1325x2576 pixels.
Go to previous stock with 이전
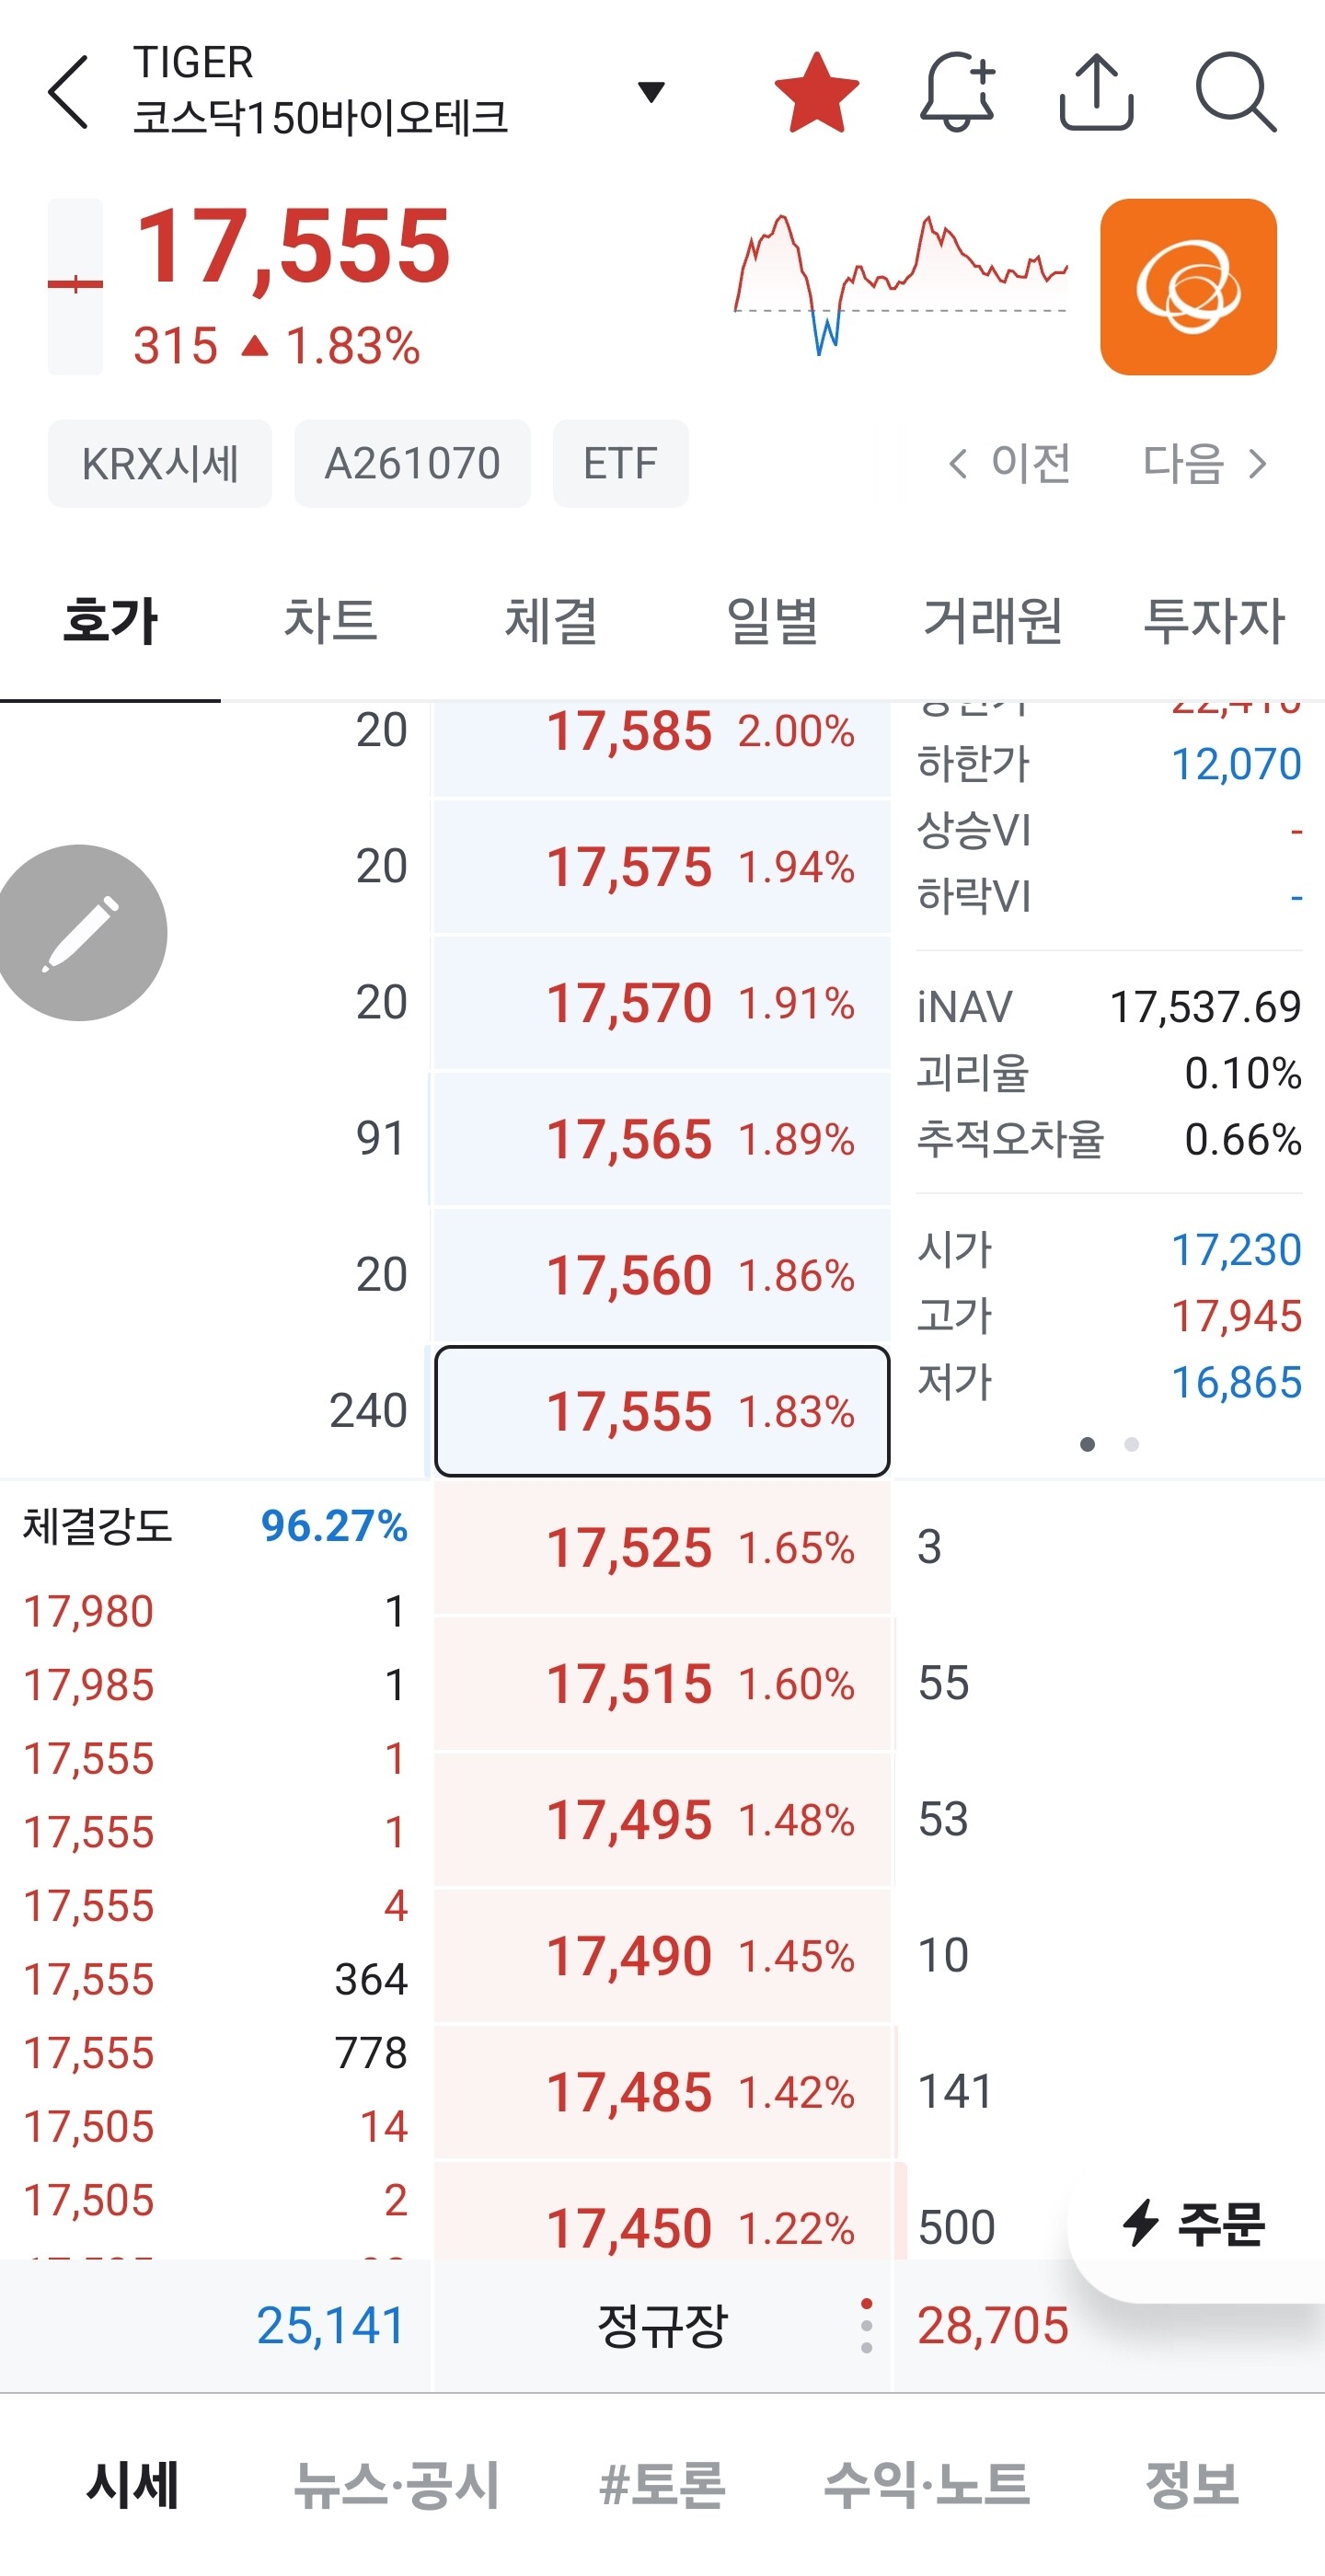pyautogui.click(x=1009, y=464)
